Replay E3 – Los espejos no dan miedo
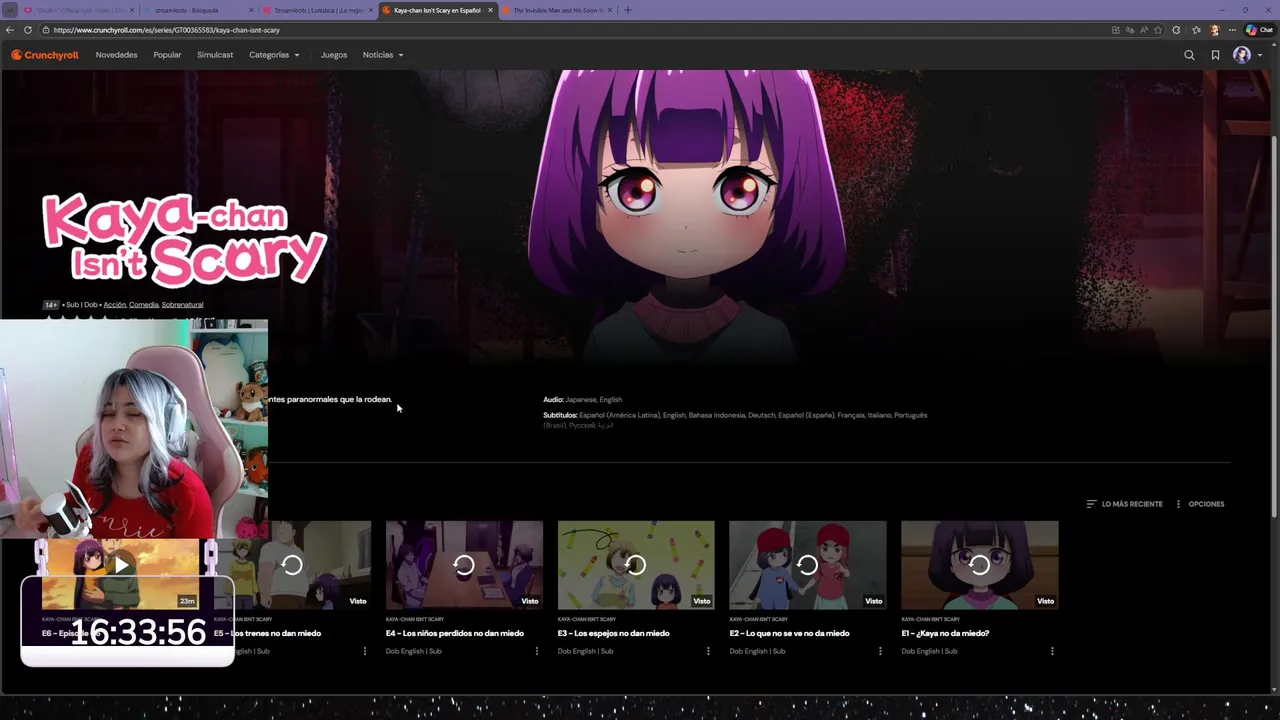 636,565
